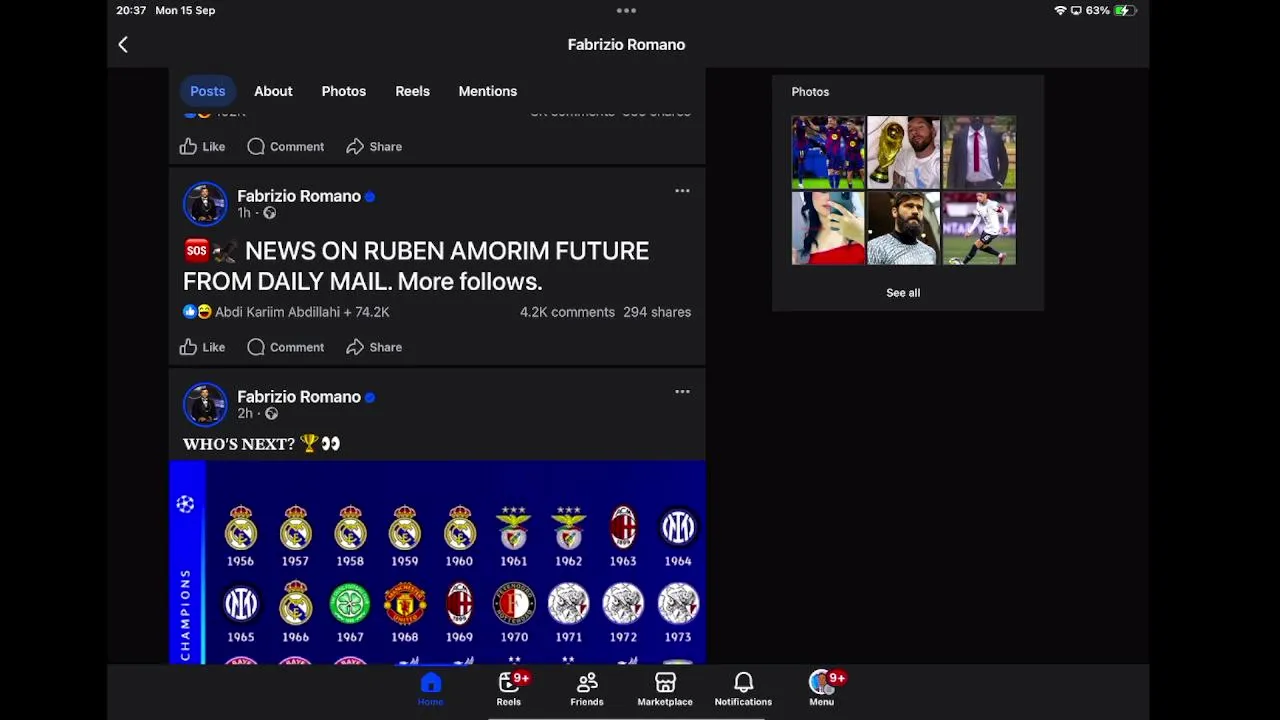Switch to the Photos tab
The image size is (1280, 720).
(344, 91)
